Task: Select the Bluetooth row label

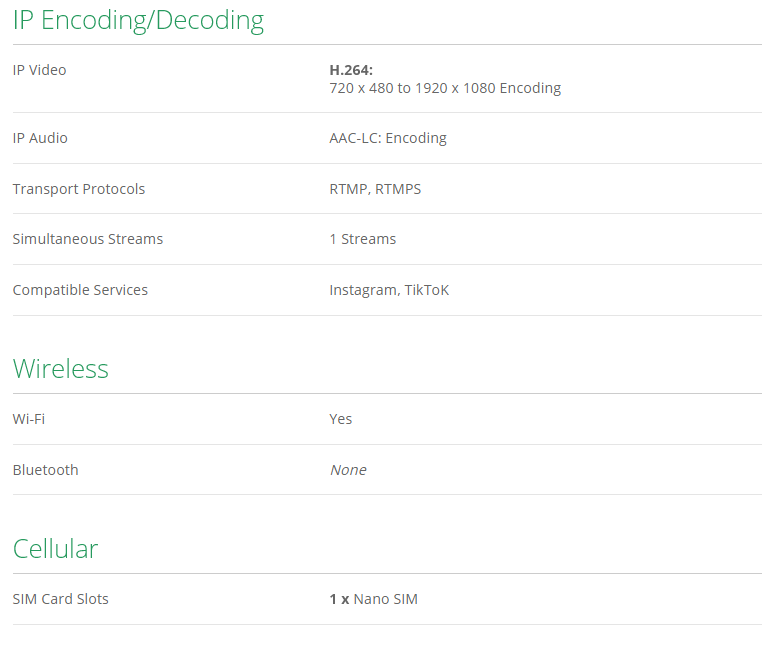Action: coord(45,470)
